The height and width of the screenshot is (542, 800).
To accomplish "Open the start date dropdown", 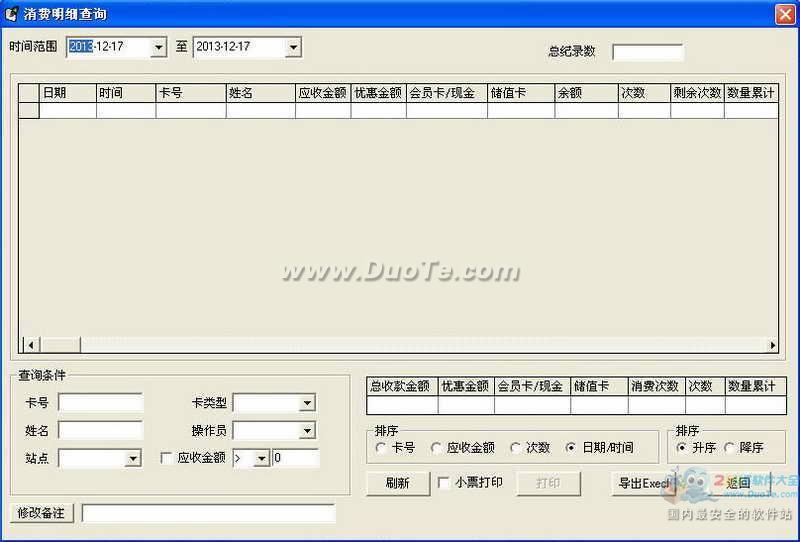I will click(158, 47).
